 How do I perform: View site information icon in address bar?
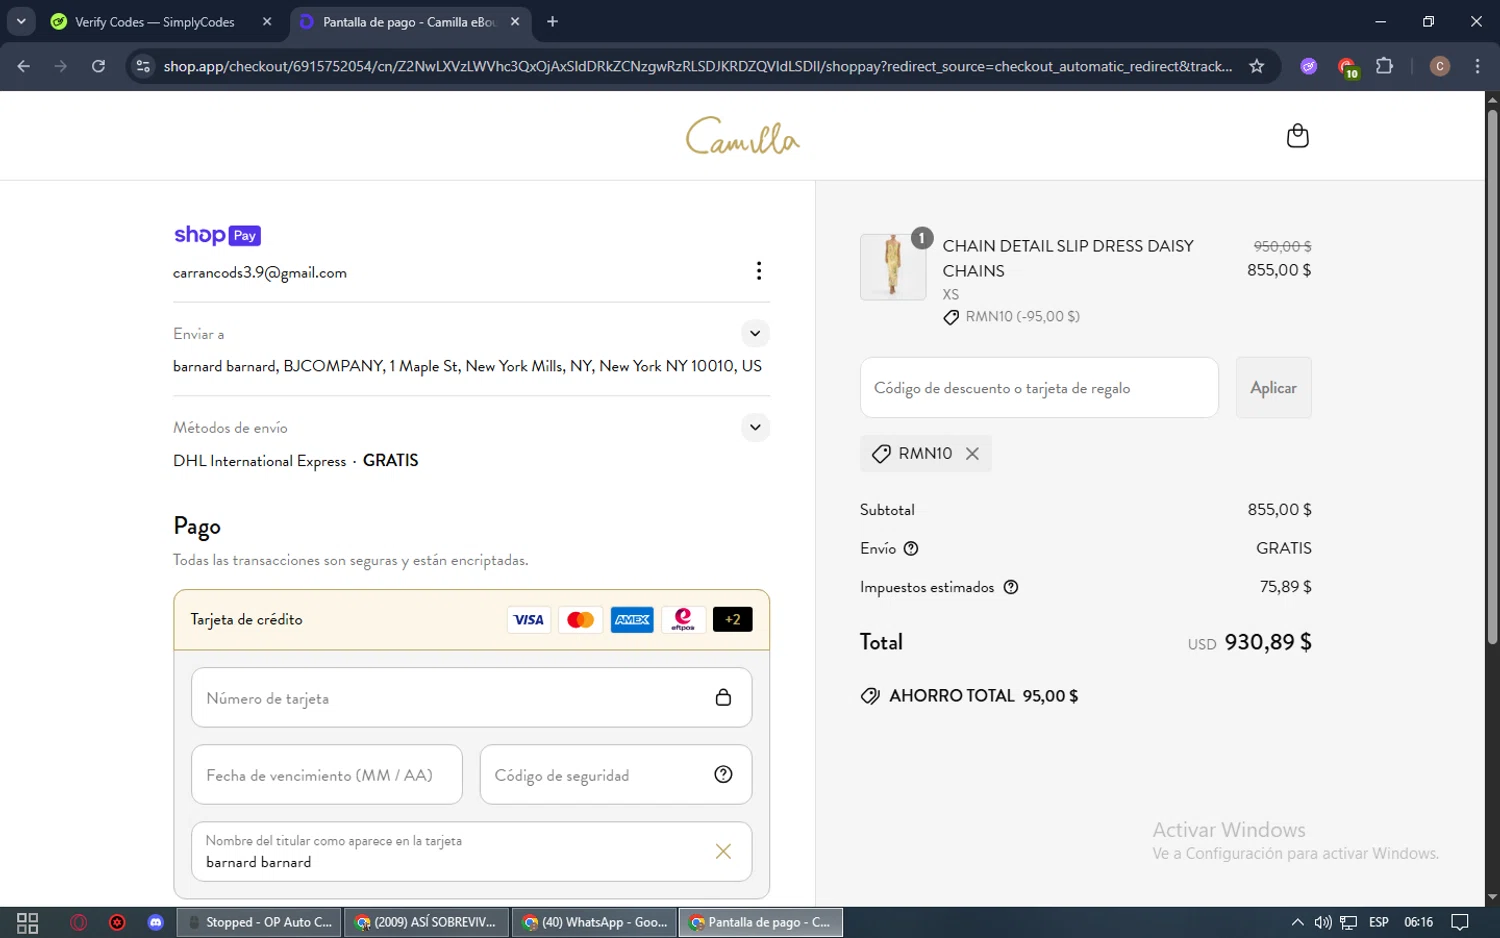(x=143, y=66)
